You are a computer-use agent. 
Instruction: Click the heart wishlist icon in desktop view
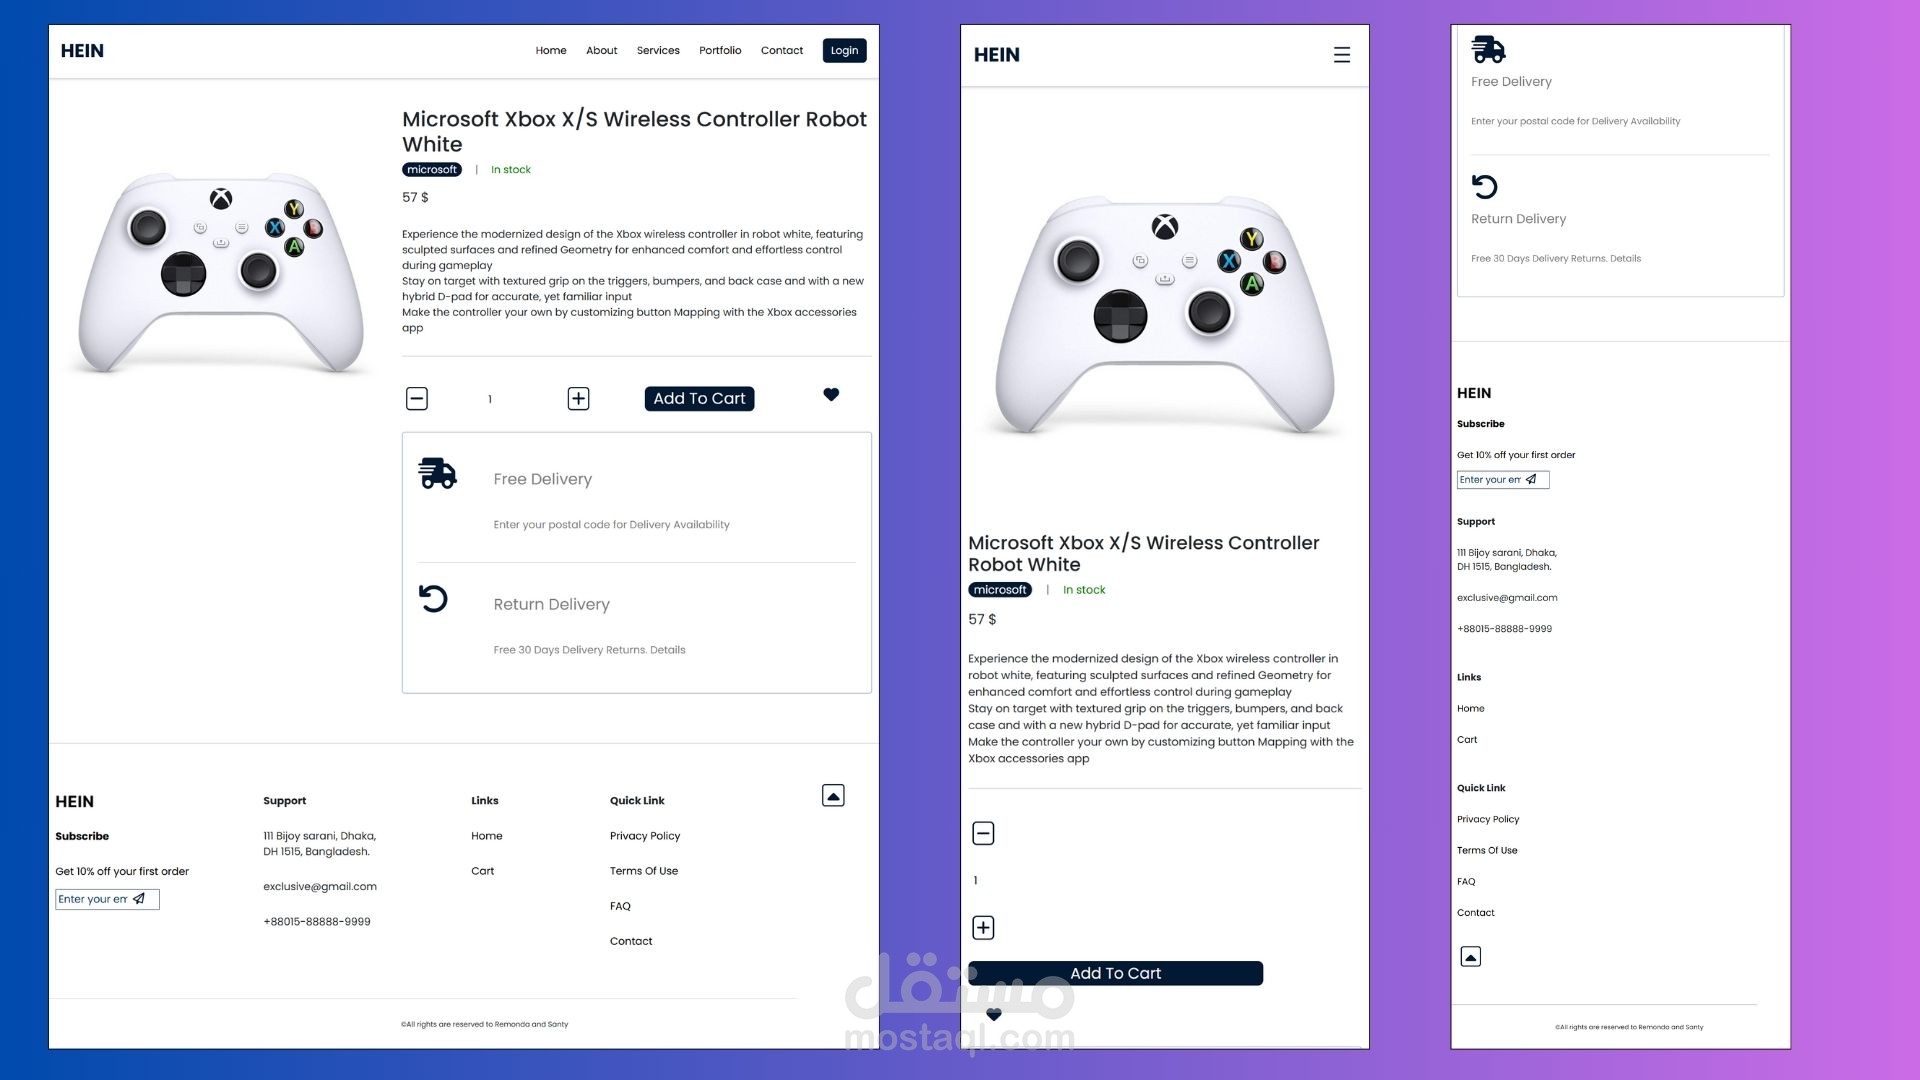pyautogui.click(x=831, y=395)
